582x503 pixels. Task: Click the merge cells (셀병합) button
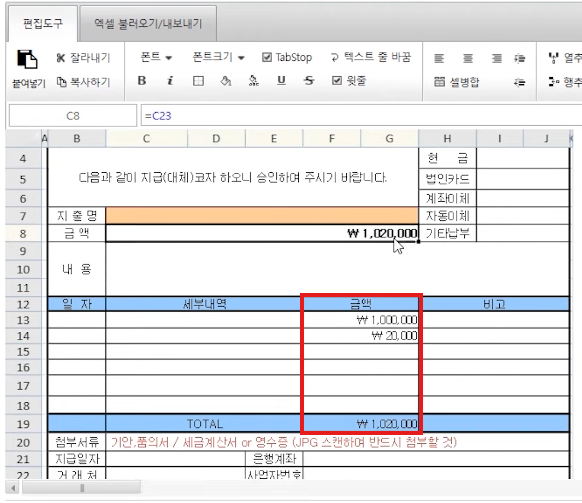457,82
